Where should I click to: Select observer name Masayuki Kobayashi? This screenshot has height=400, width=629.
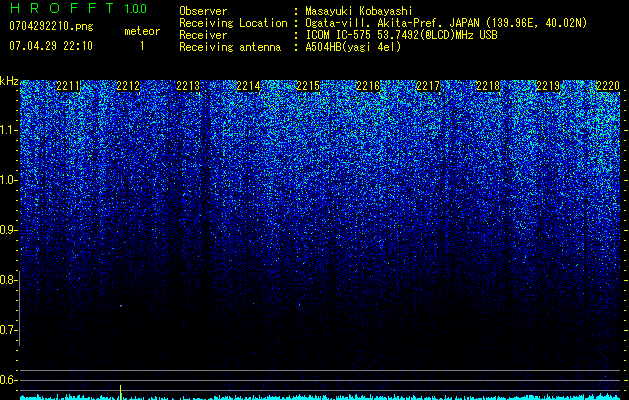coord(358,11)
